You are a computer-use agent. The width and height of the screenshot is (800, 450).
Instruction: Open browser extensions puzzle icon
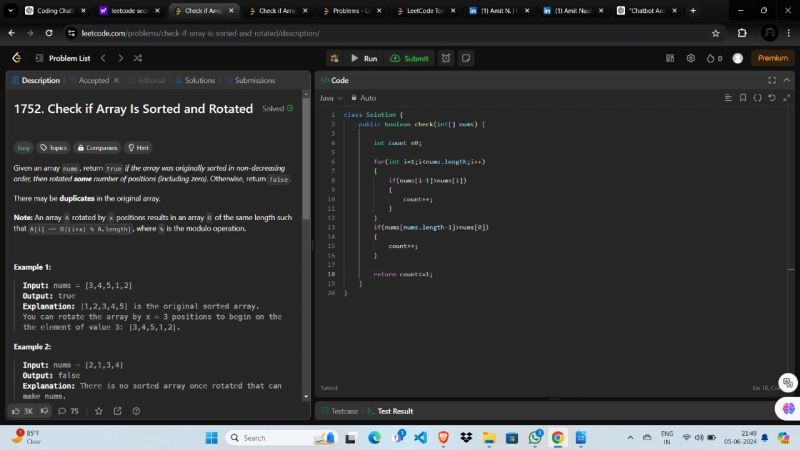coord(742,33)
